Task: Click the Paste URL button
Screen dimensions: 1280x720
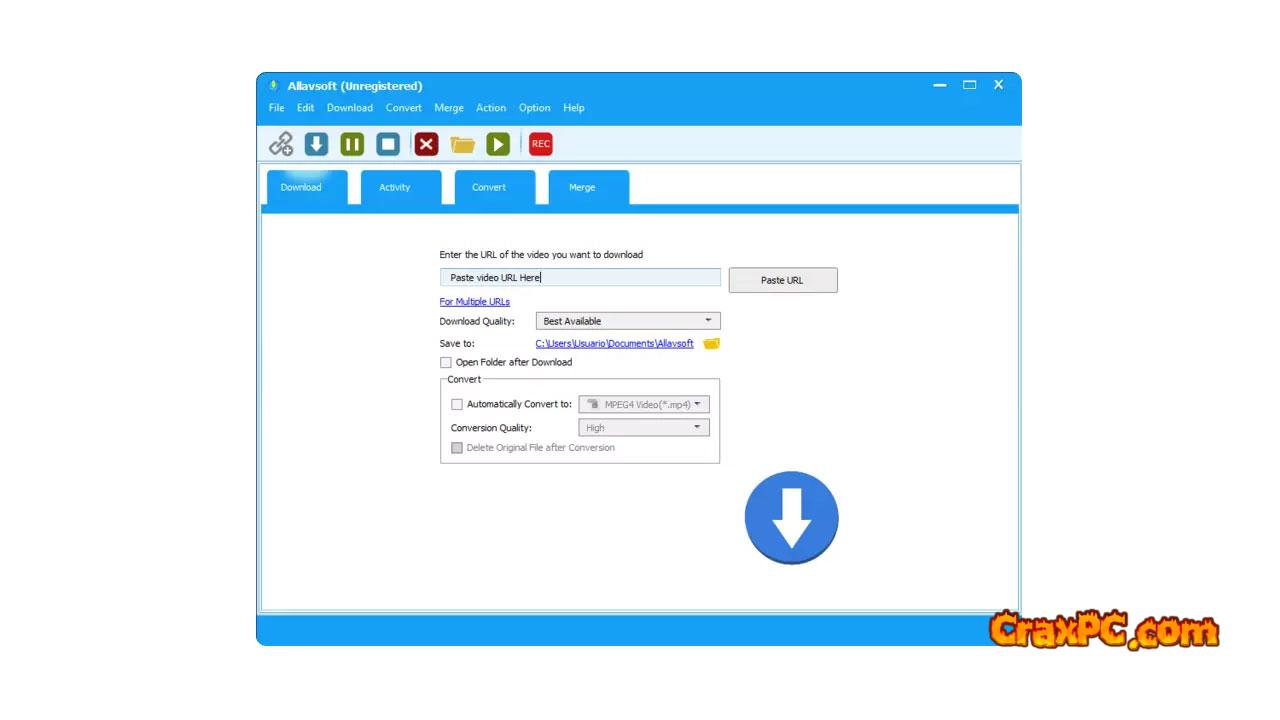Action: click(783, 280)
